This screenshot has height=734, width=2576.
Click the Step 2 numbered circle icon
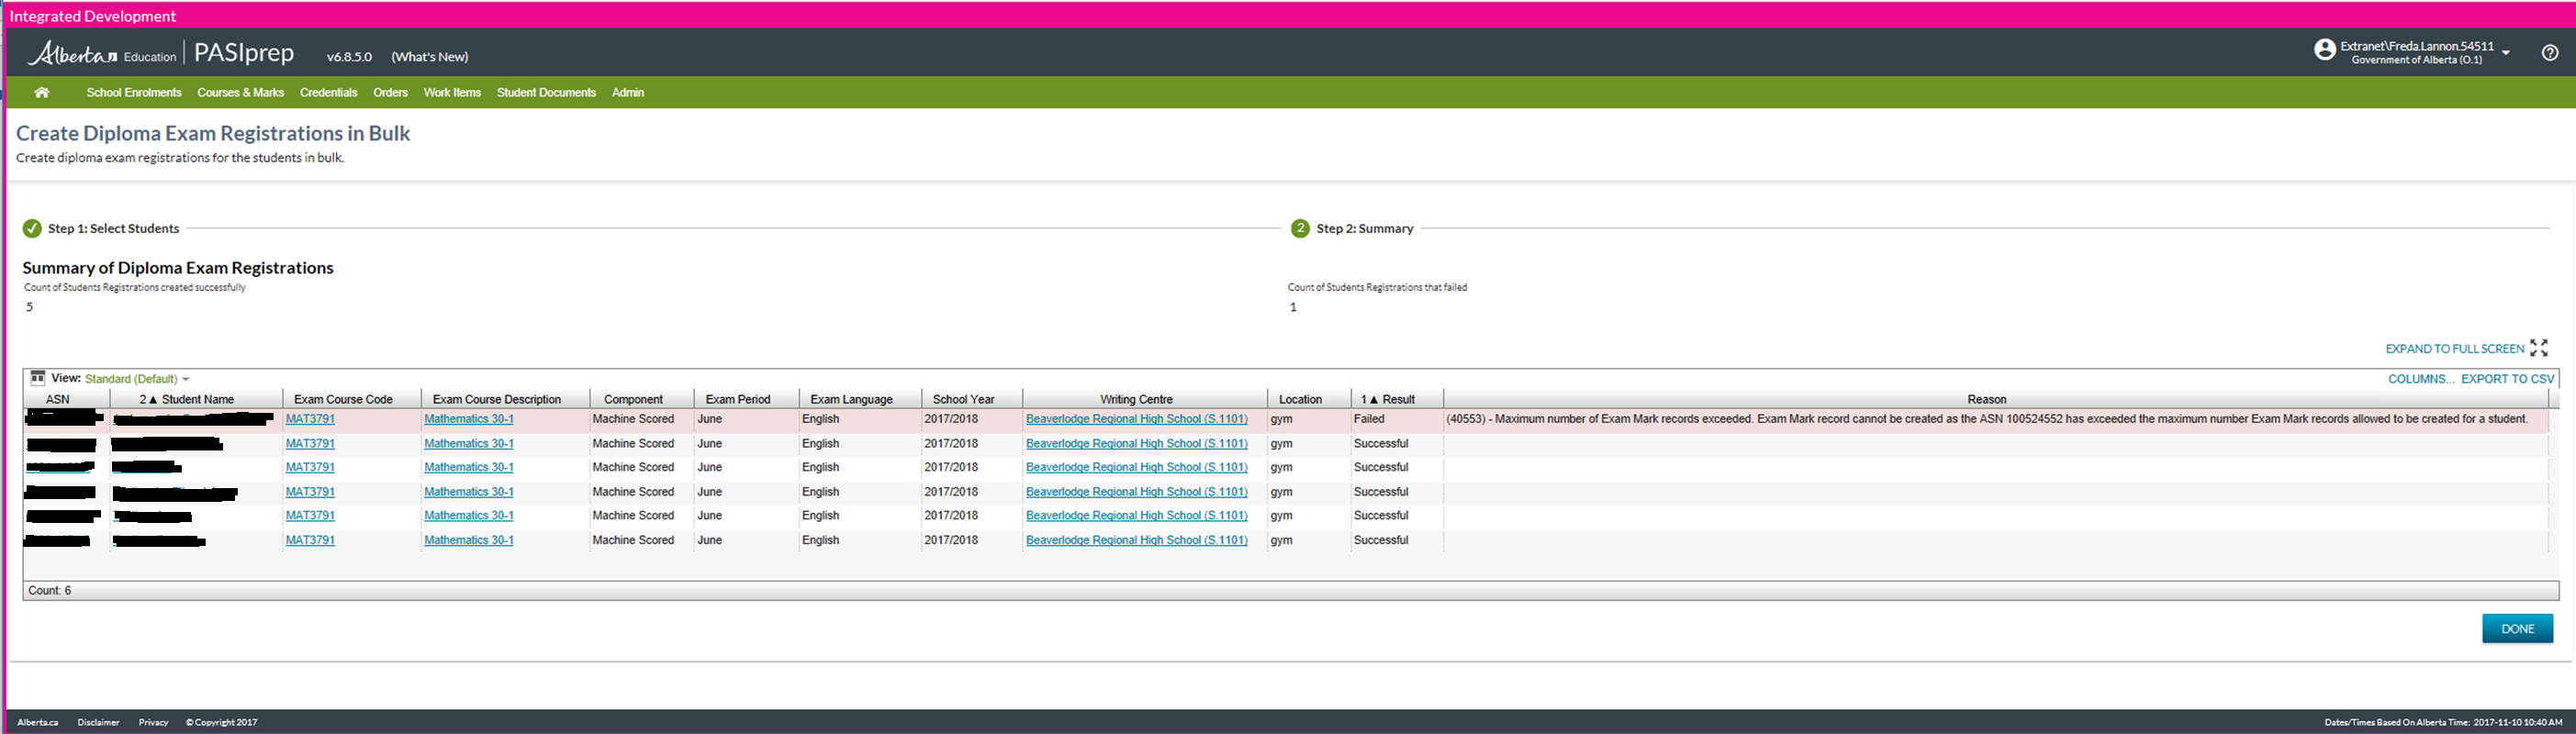[1299, 228]
